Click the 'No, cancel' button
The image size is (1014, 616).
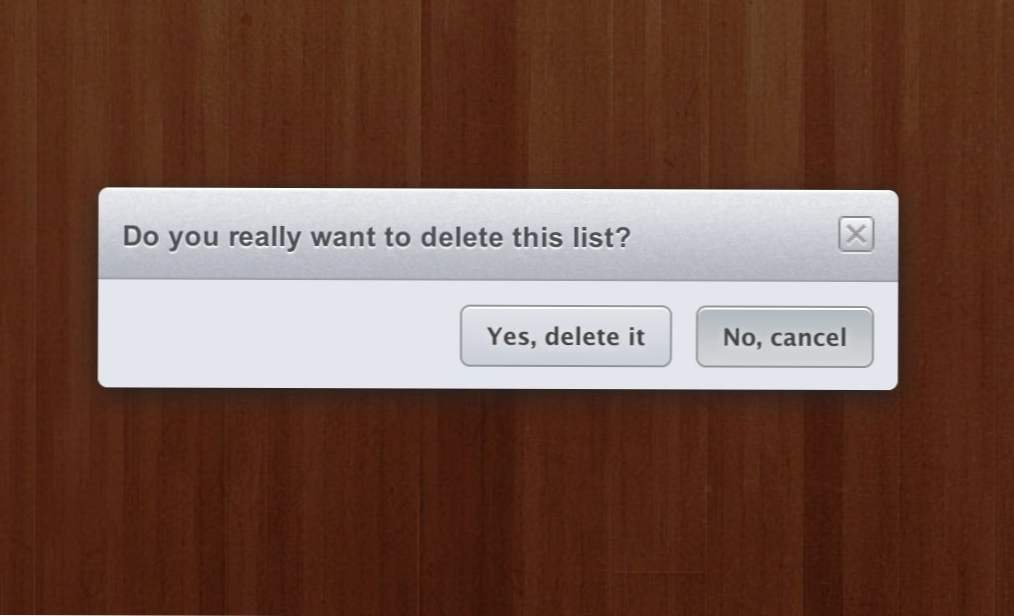784,337
